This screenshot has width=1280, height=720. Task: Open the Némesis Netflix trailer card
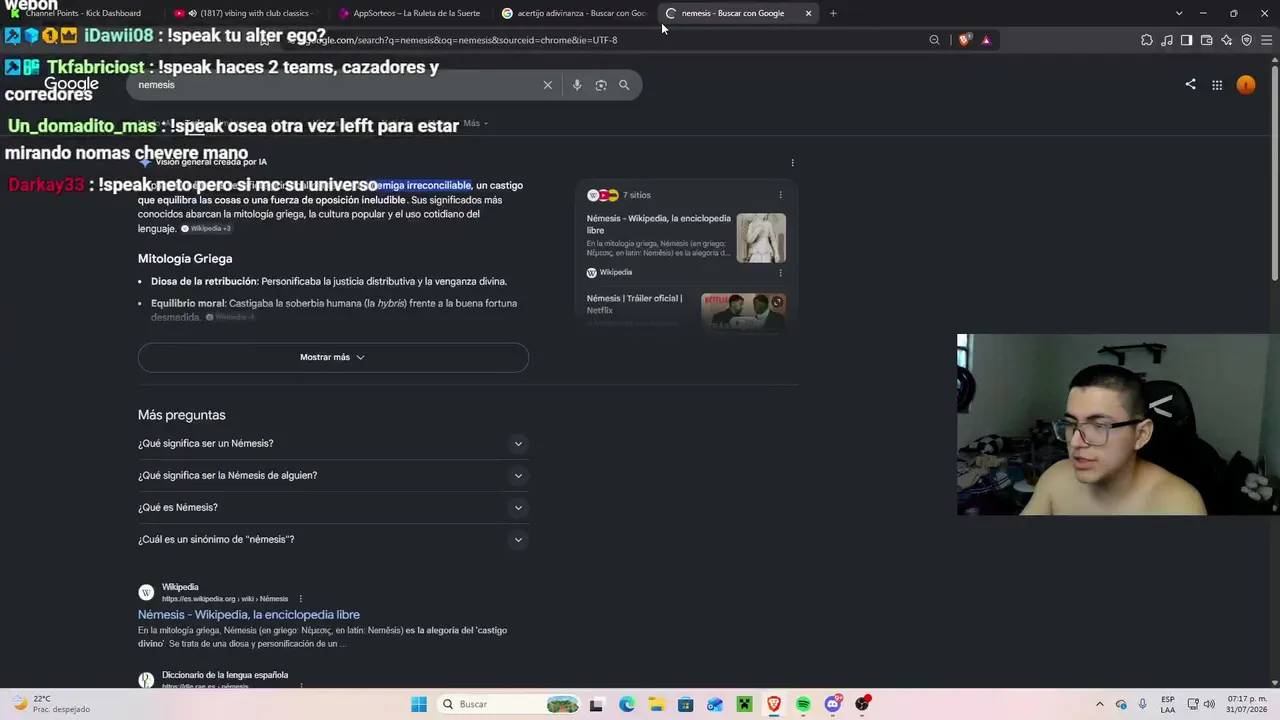635,304
